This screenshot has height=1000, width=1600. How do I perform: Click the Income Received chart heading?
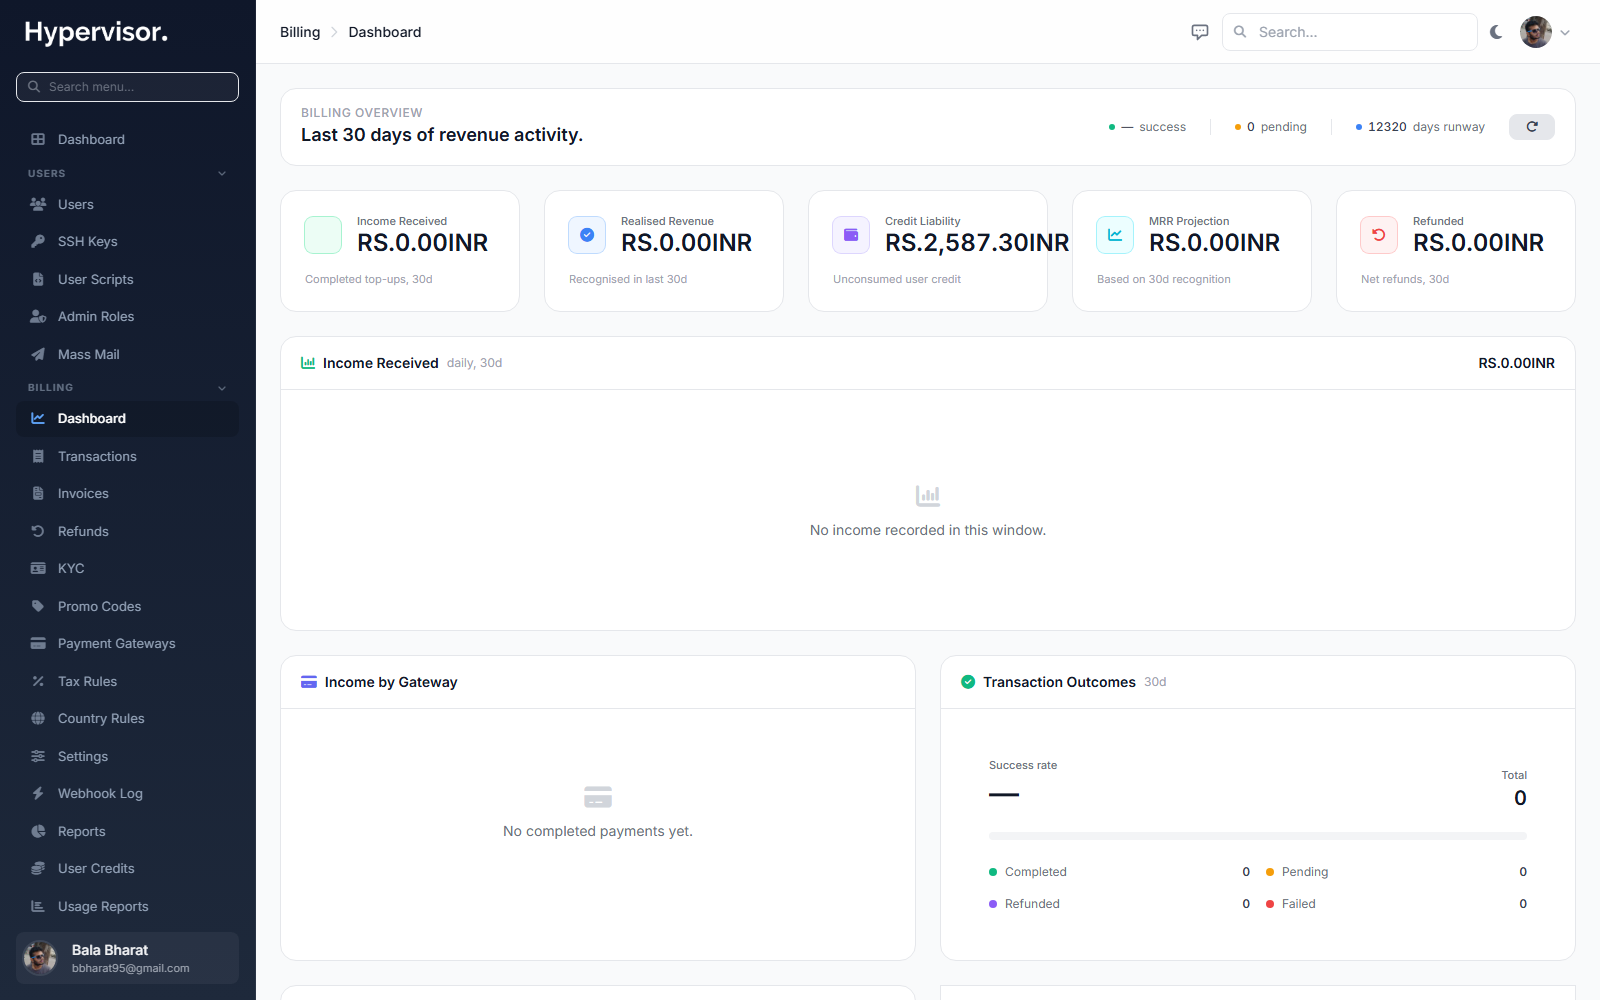[x=380, y=363]
